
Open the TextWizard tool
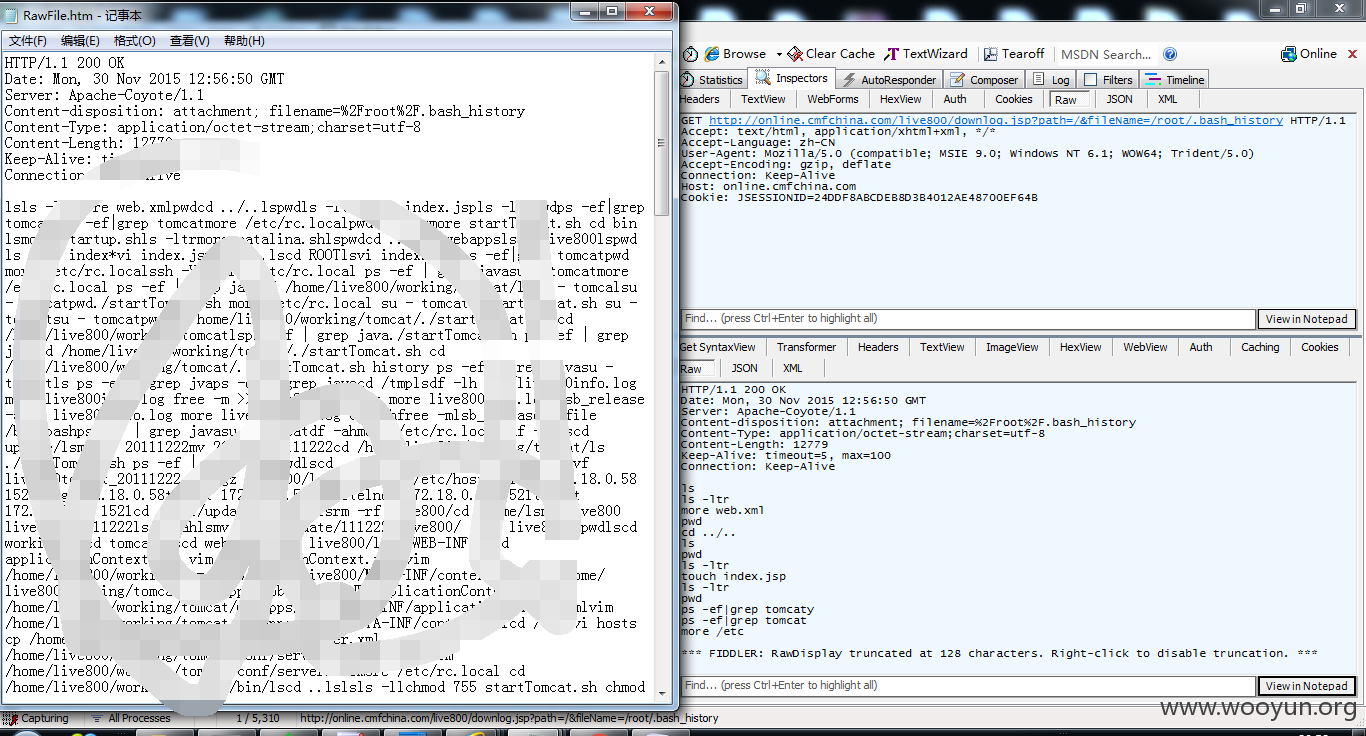(x=926, y=54)
